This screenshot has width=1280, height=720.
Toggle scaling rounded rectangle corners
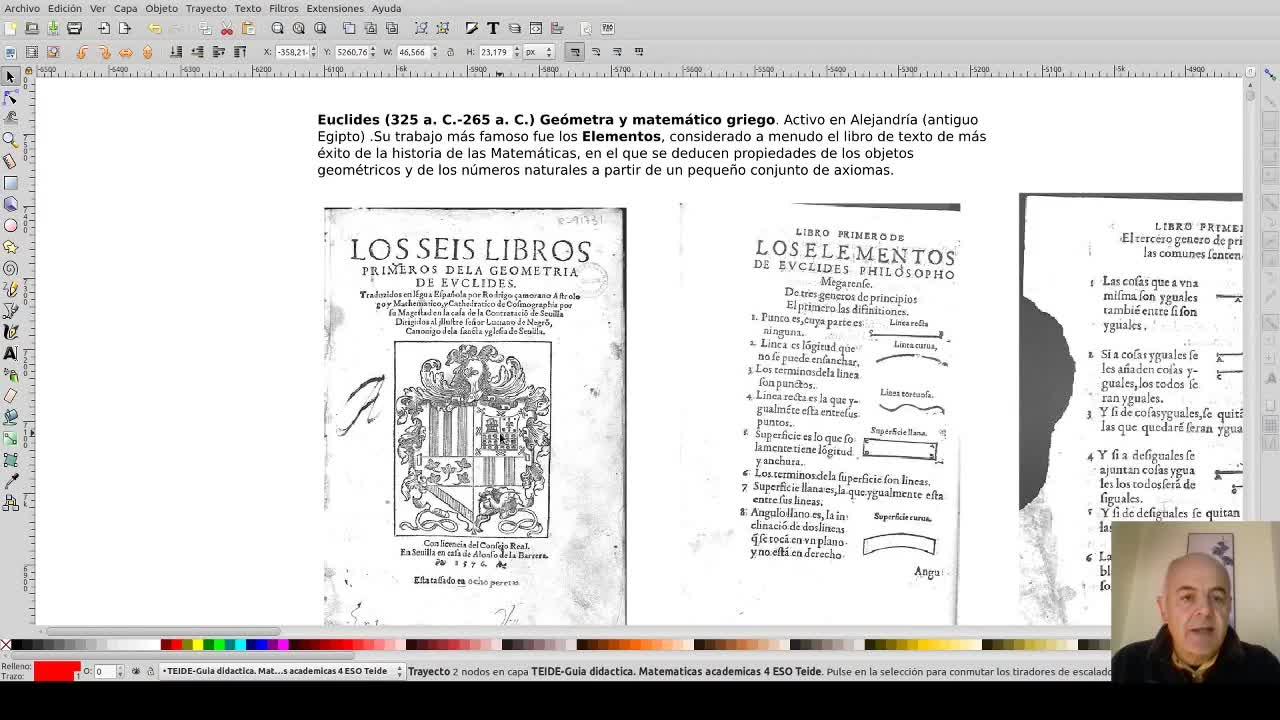tap(596, 52)
